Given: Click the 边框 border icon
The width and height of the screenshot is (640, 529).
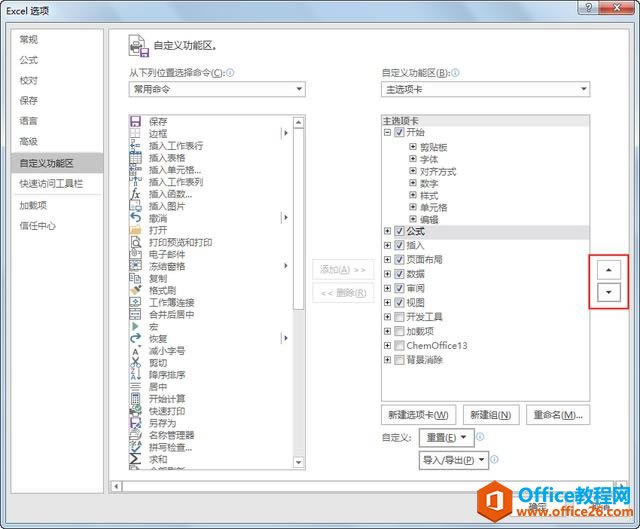Looking at the screenshot, I should (x=135, y=133).
